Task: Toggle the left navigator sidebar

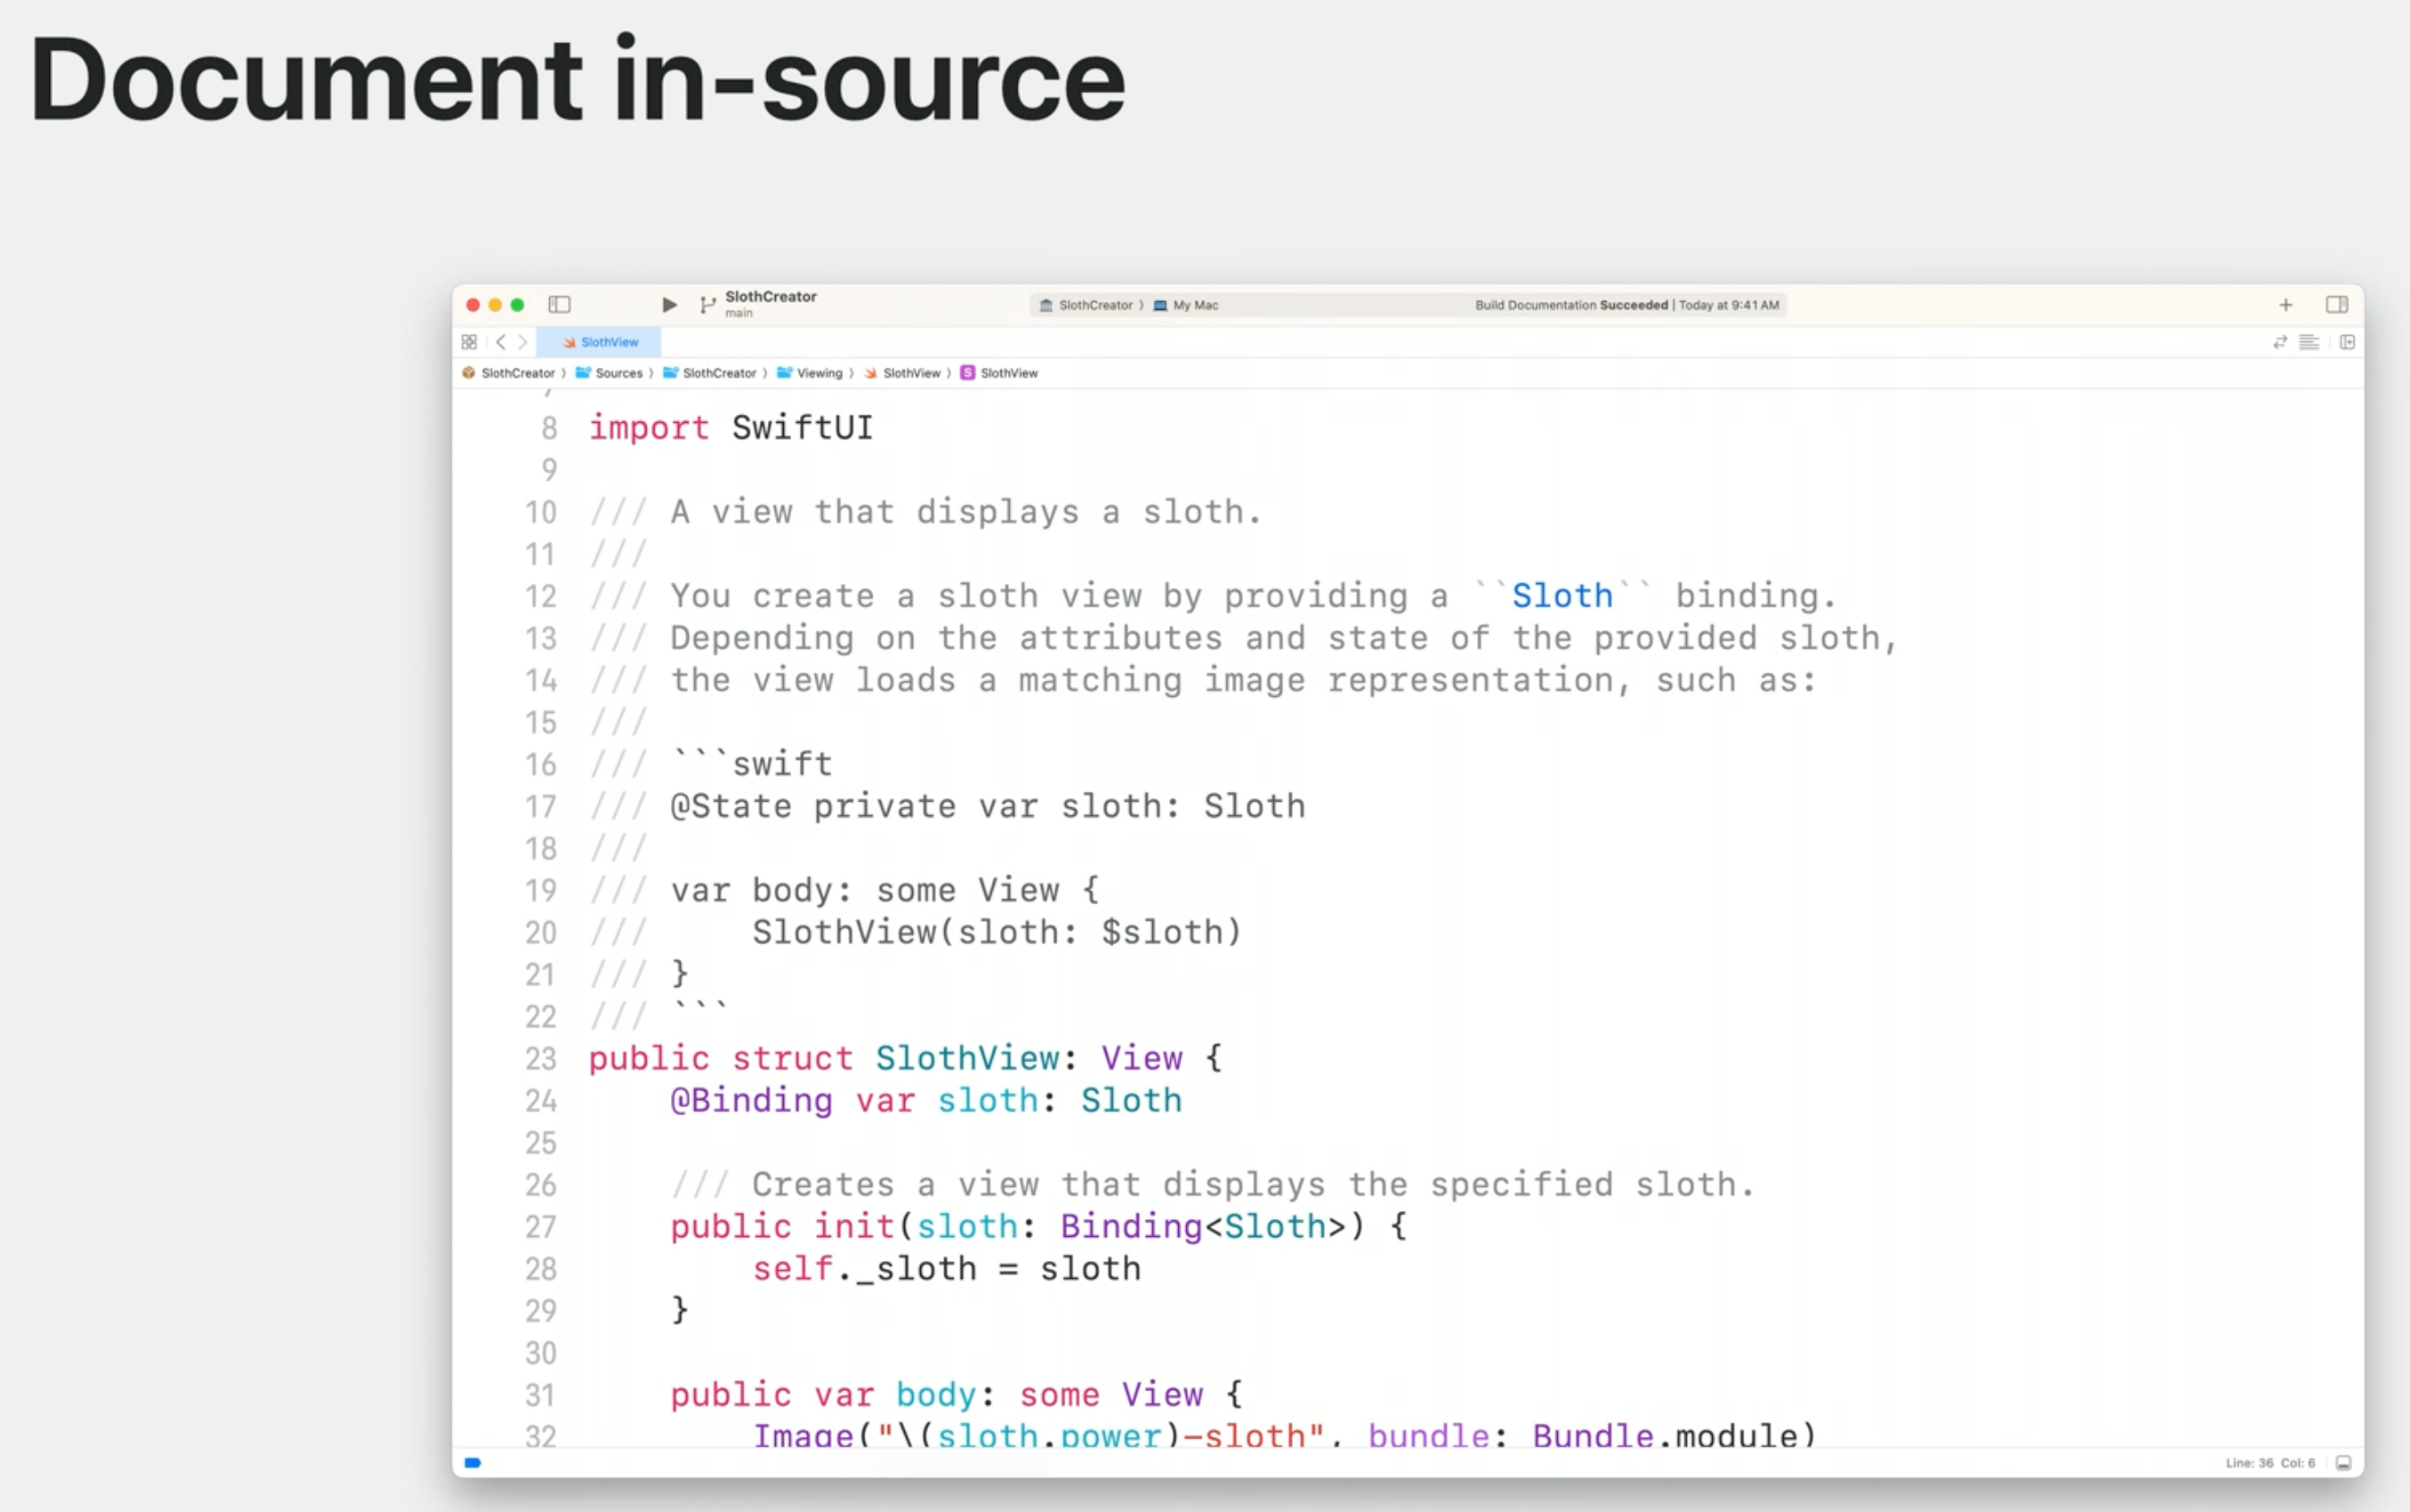Action: click(x=561, y=305)
